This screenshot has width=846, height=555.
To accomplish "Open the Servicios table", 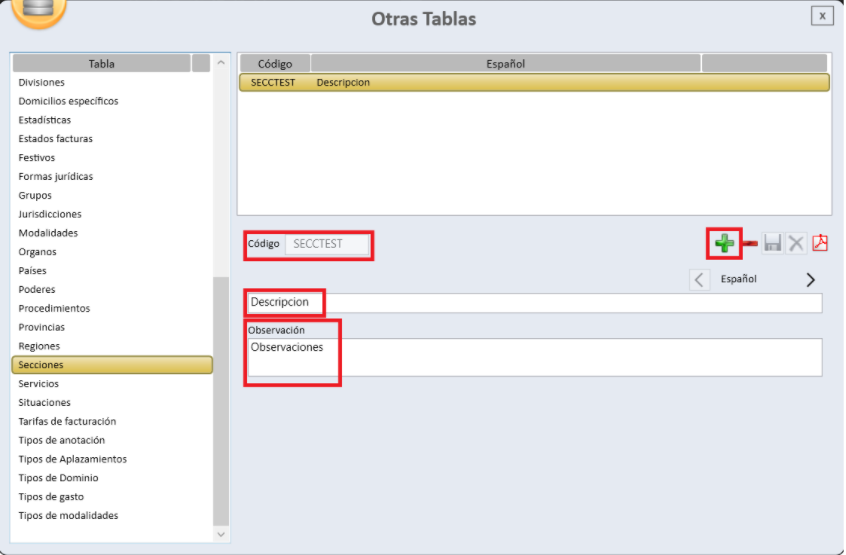I will tap(39, 384).
